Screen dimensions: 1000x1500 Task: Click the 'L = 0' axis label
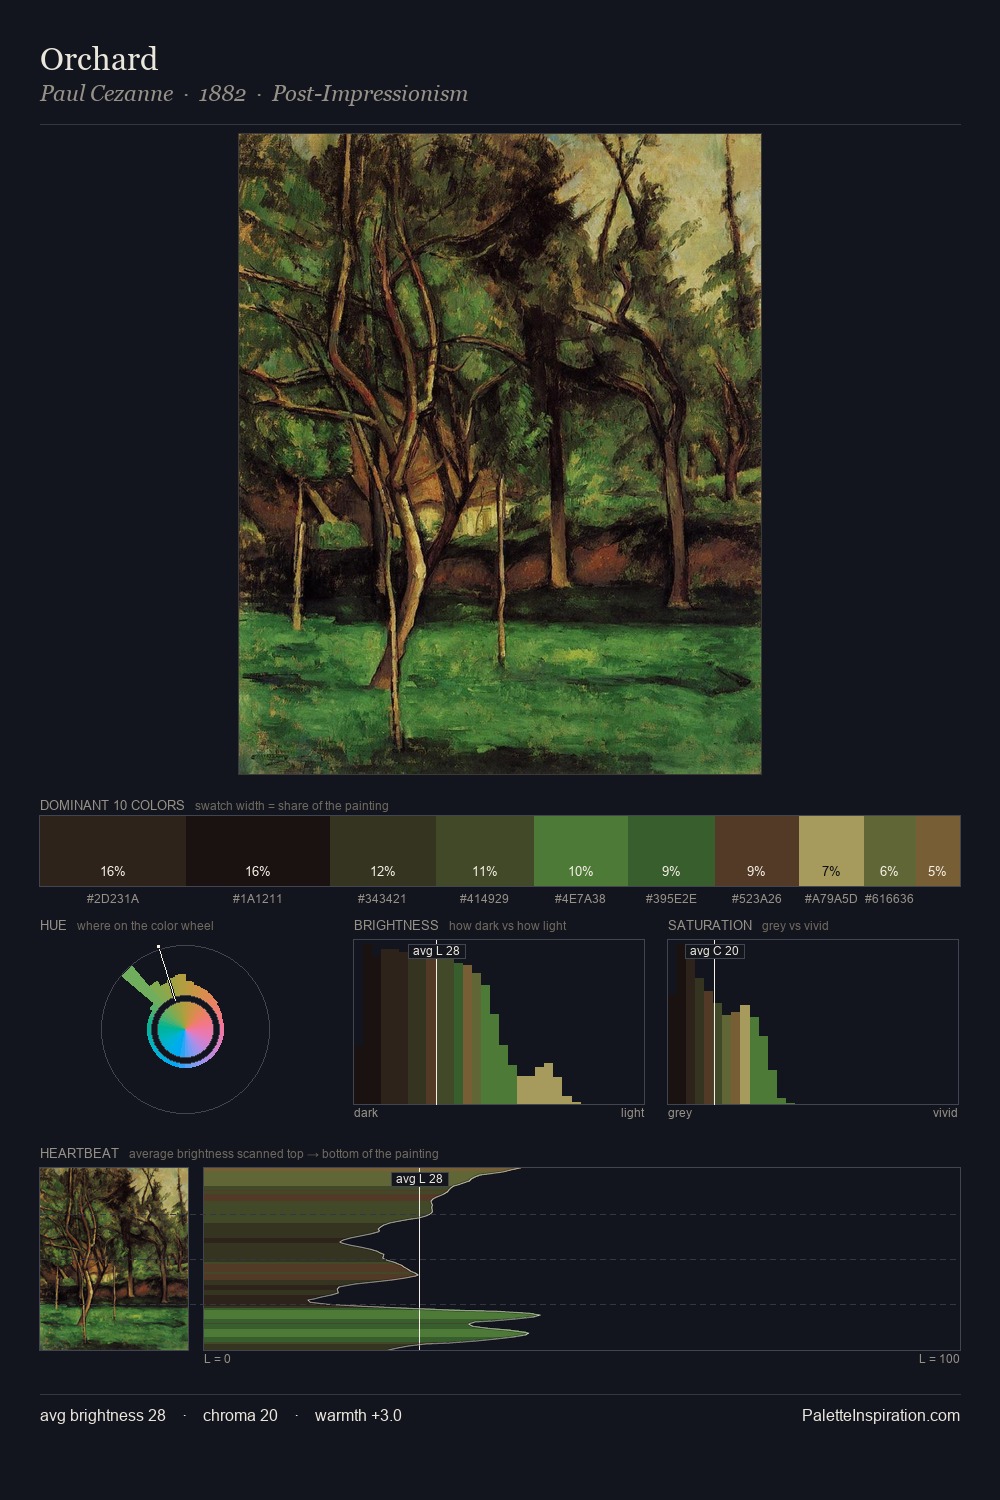click(x=217, y=1359)
